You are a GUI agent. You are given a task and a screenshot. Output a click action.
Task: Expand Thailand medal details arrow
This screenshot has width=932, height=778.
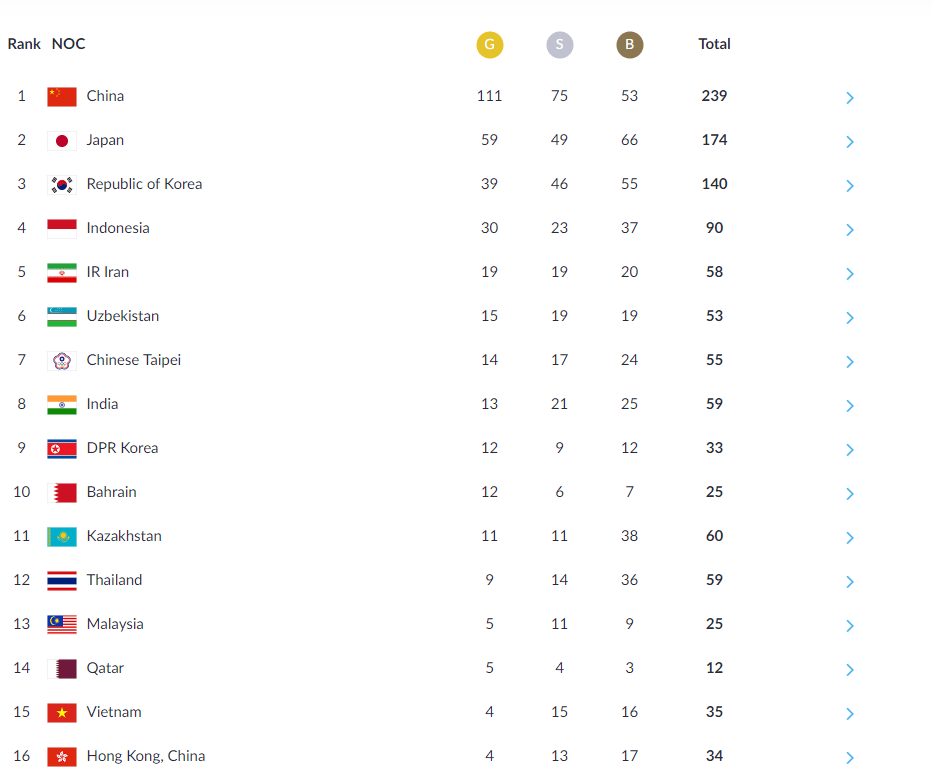849,581
